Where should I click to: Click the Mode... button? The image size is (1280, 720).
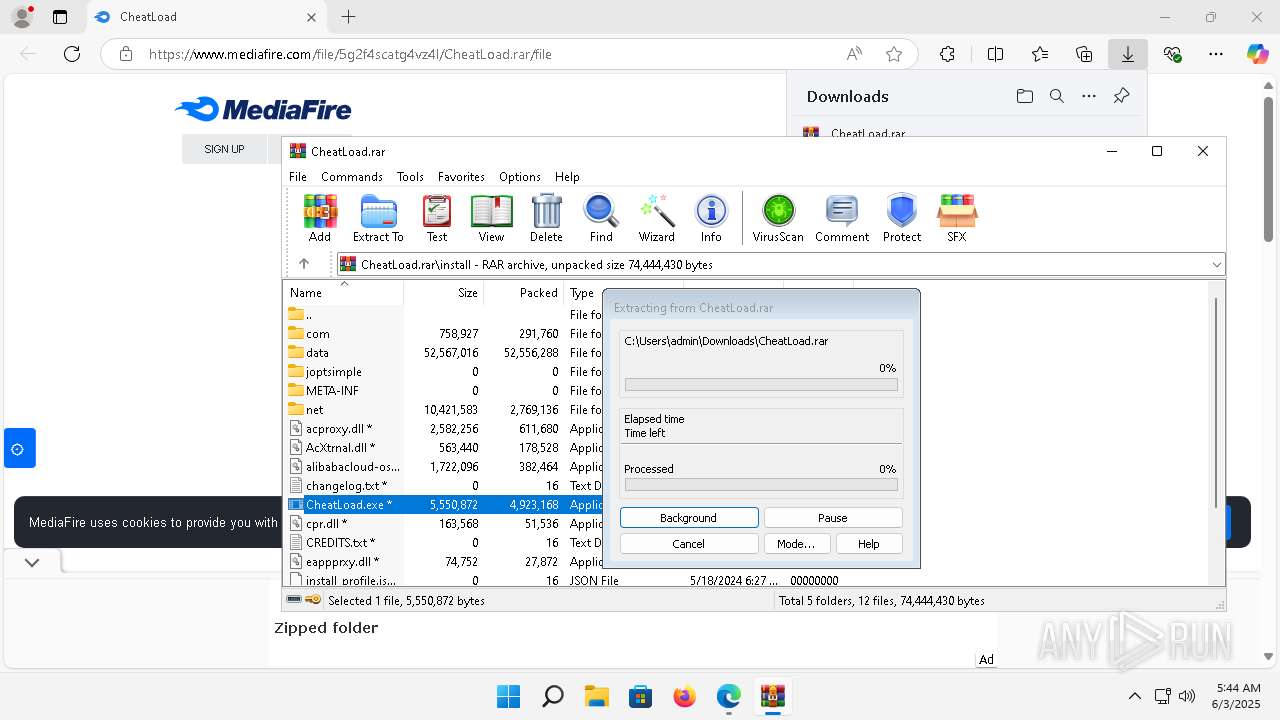pyautogui.click(x=796, y=543)
